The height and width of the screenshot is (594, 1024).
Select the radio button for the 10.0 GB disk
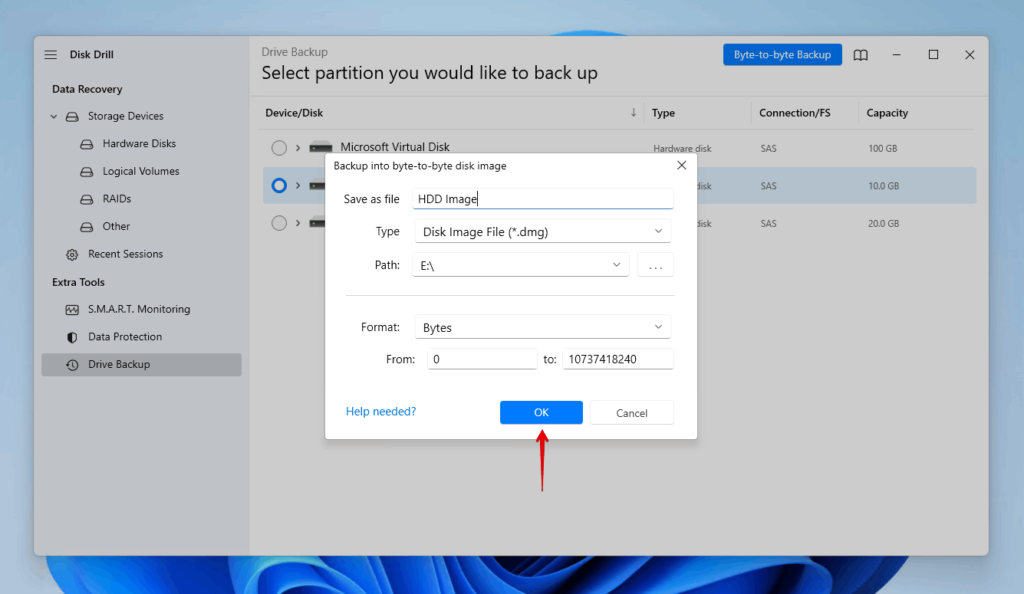click(x=278, y=185)
